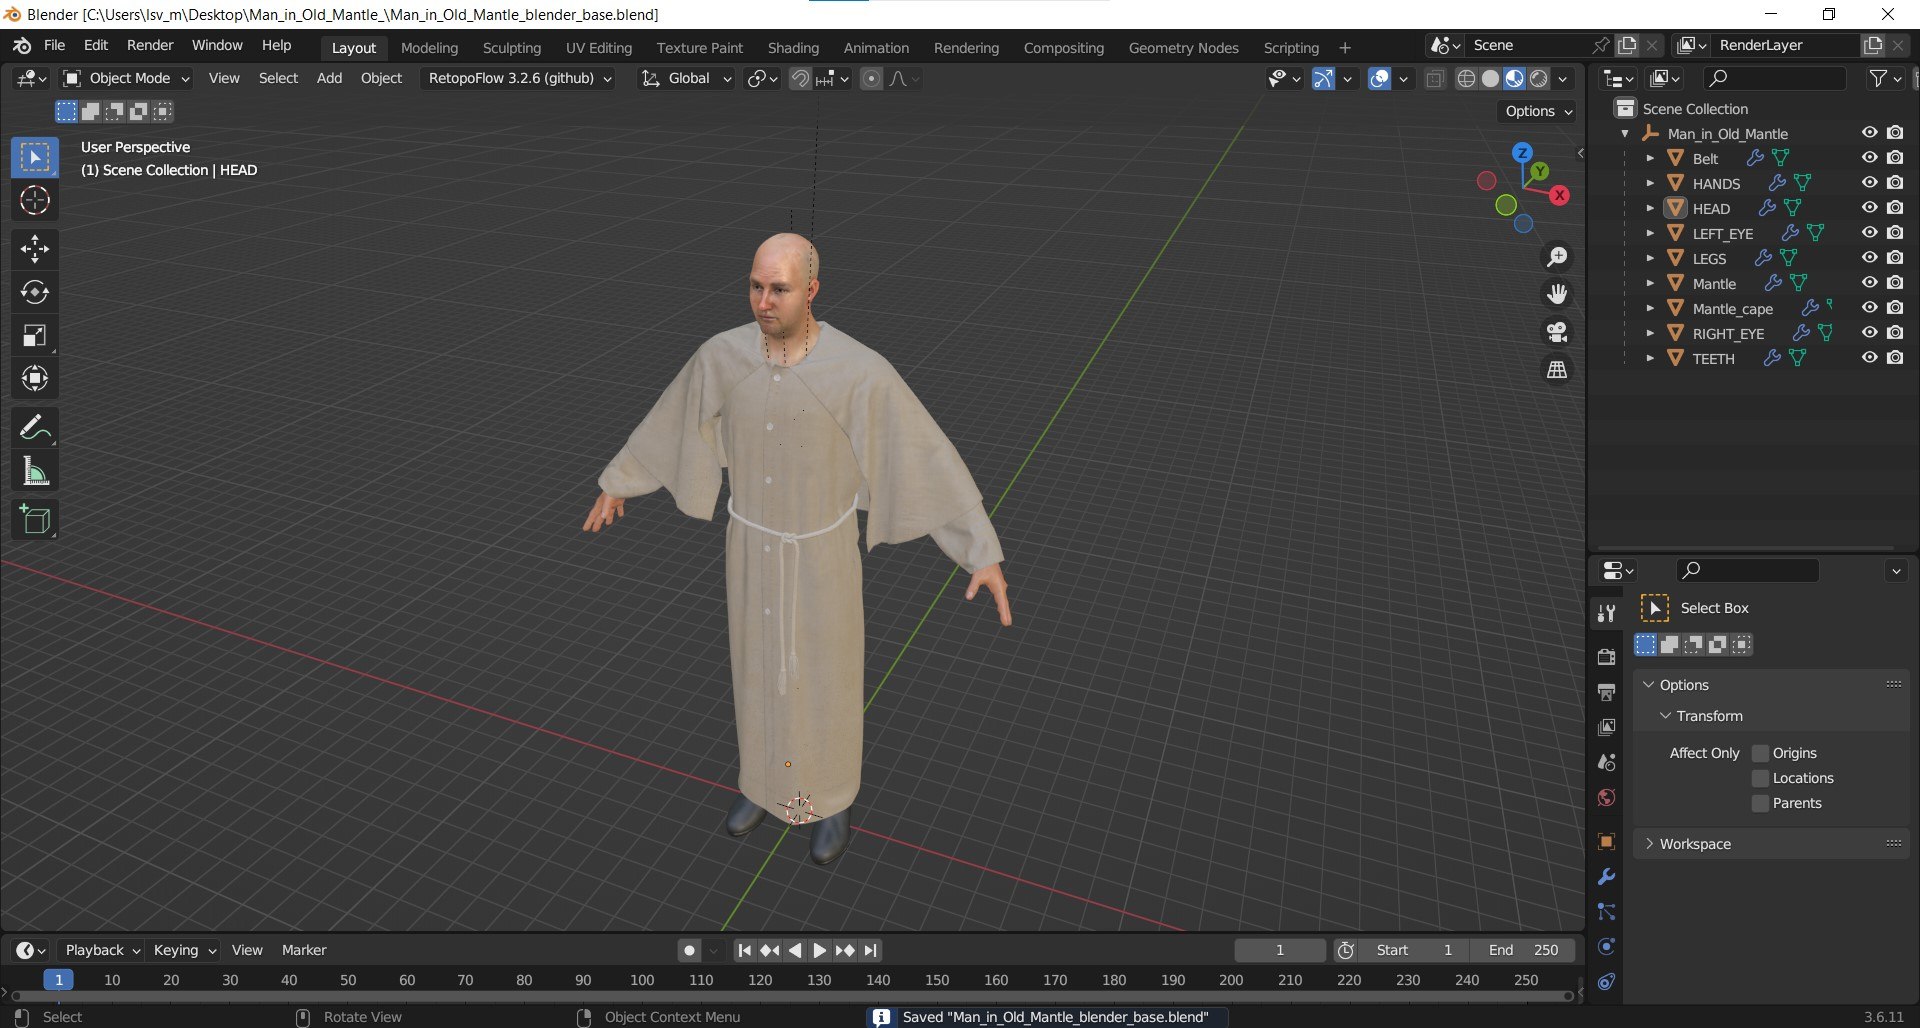
Task: Open the Physics properties tab
Action: point(1606,947)
